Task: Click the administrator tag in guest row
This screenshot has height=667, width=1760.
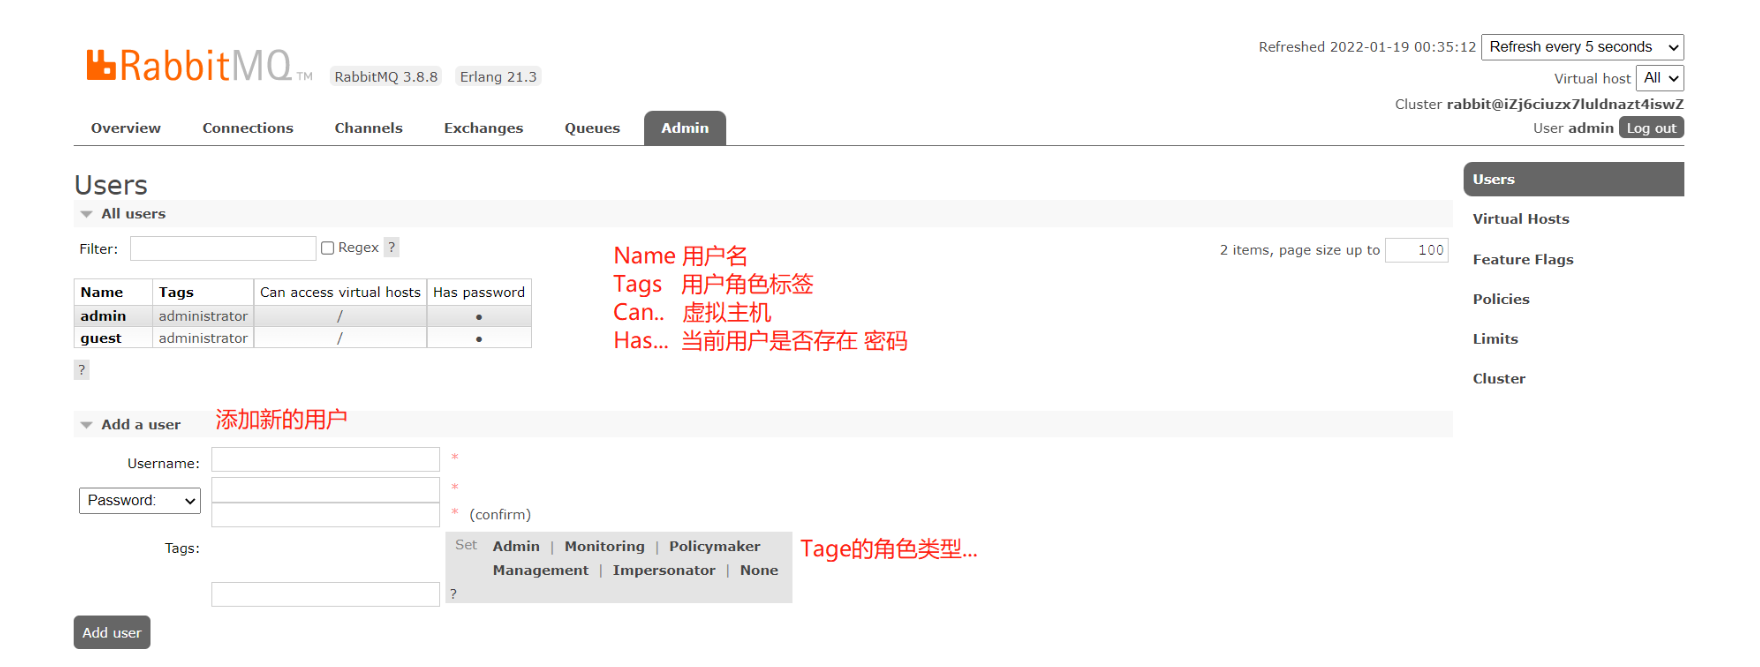Action: coord(203,338)
